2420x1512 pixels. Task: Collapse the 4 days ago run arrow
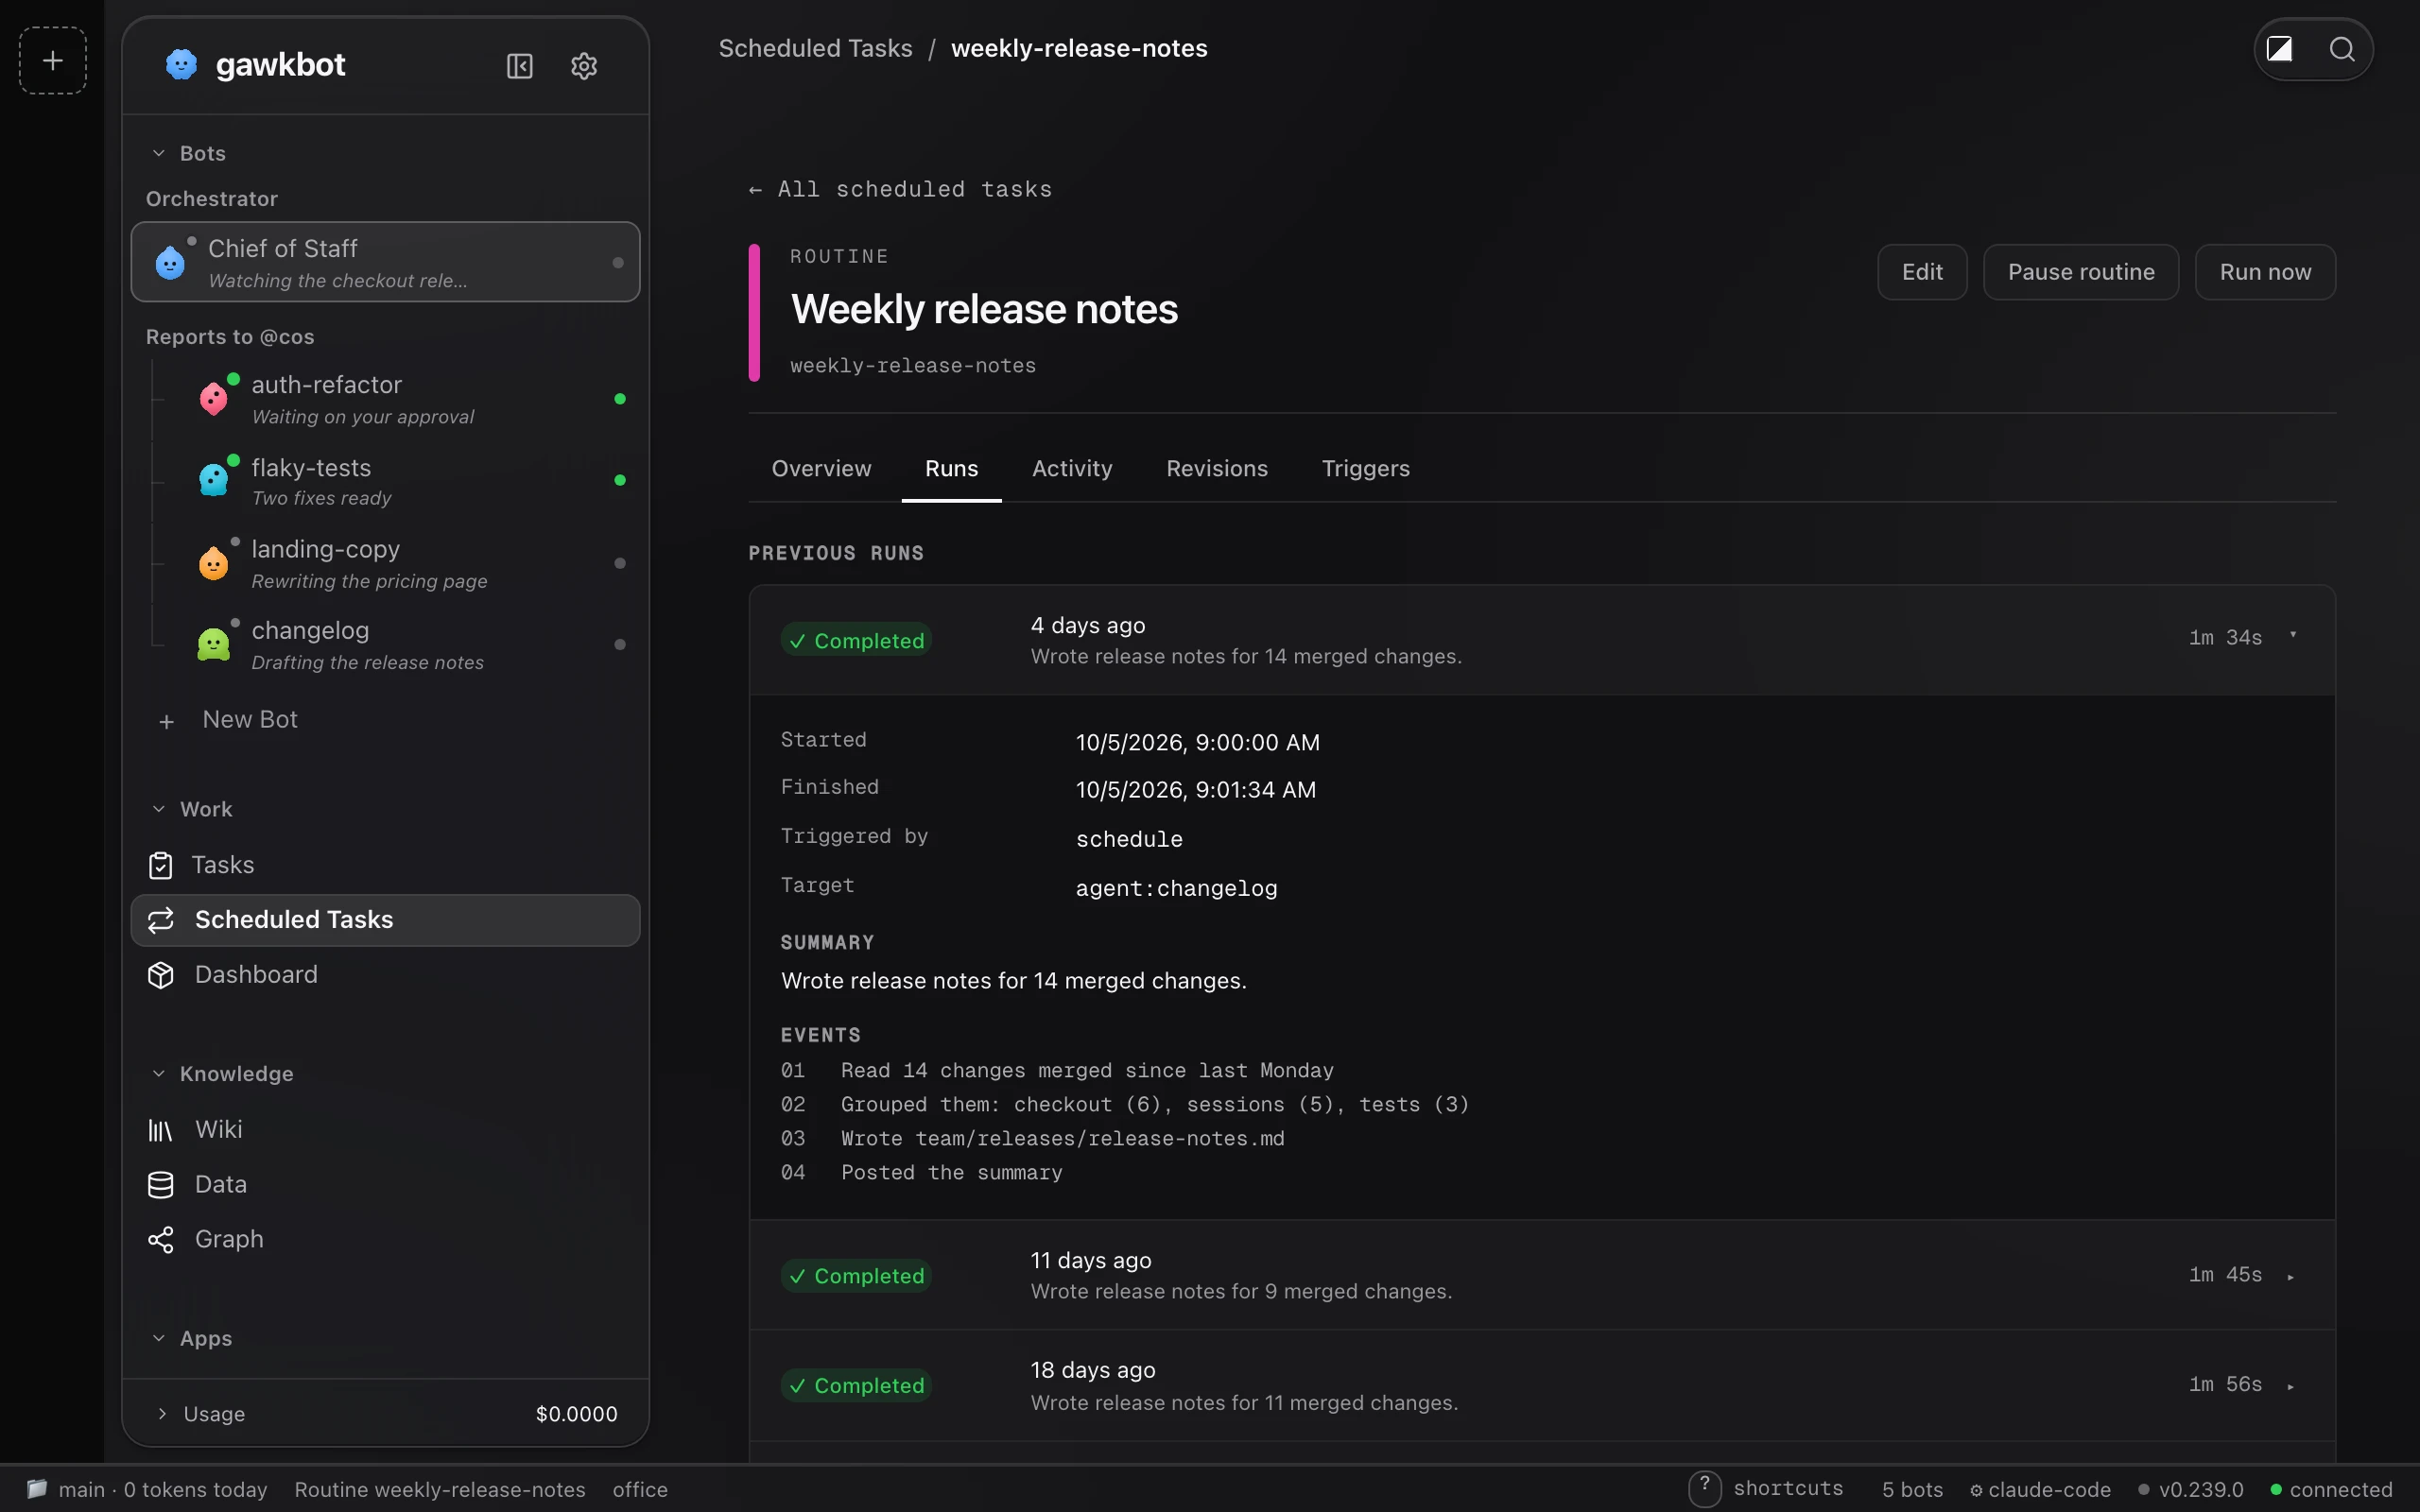tap(2292, 636)
